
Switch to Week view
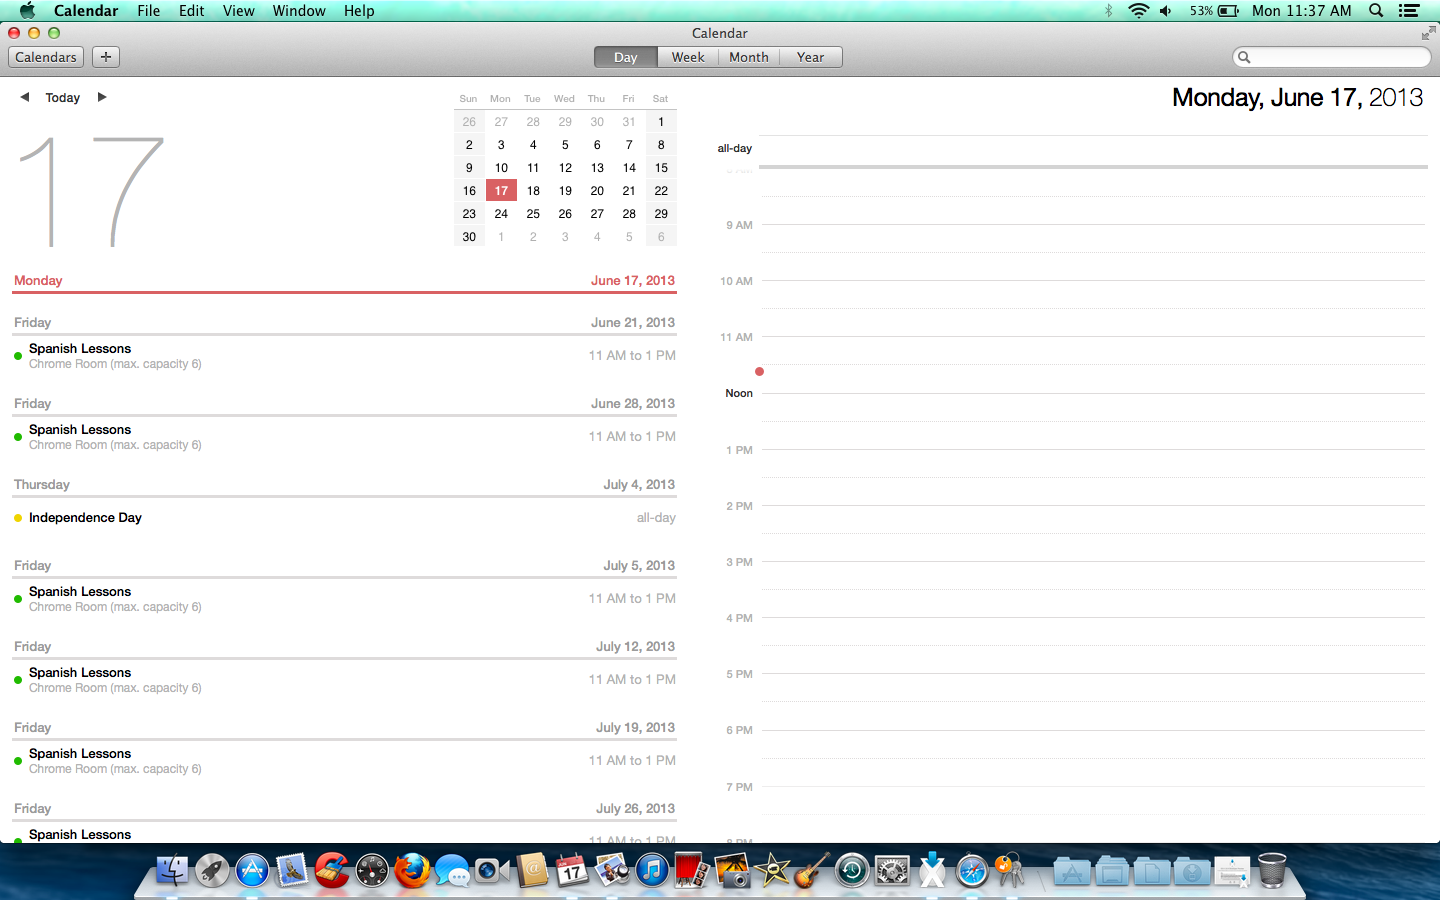tap(687, 57)
